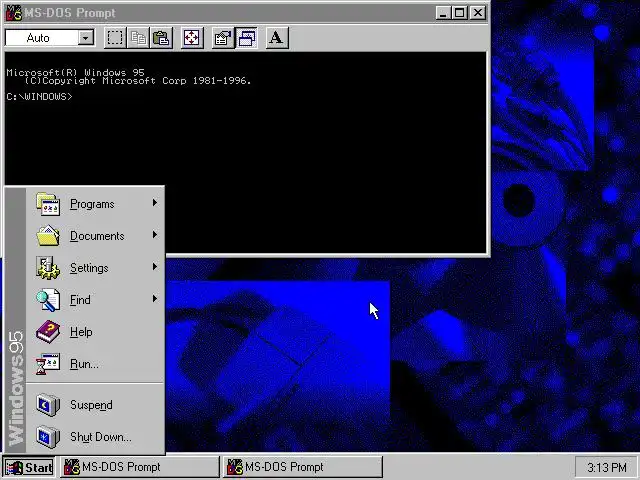Click the Settings gear icon
Viewport: 640px width, 480px height.
(48, 268)
